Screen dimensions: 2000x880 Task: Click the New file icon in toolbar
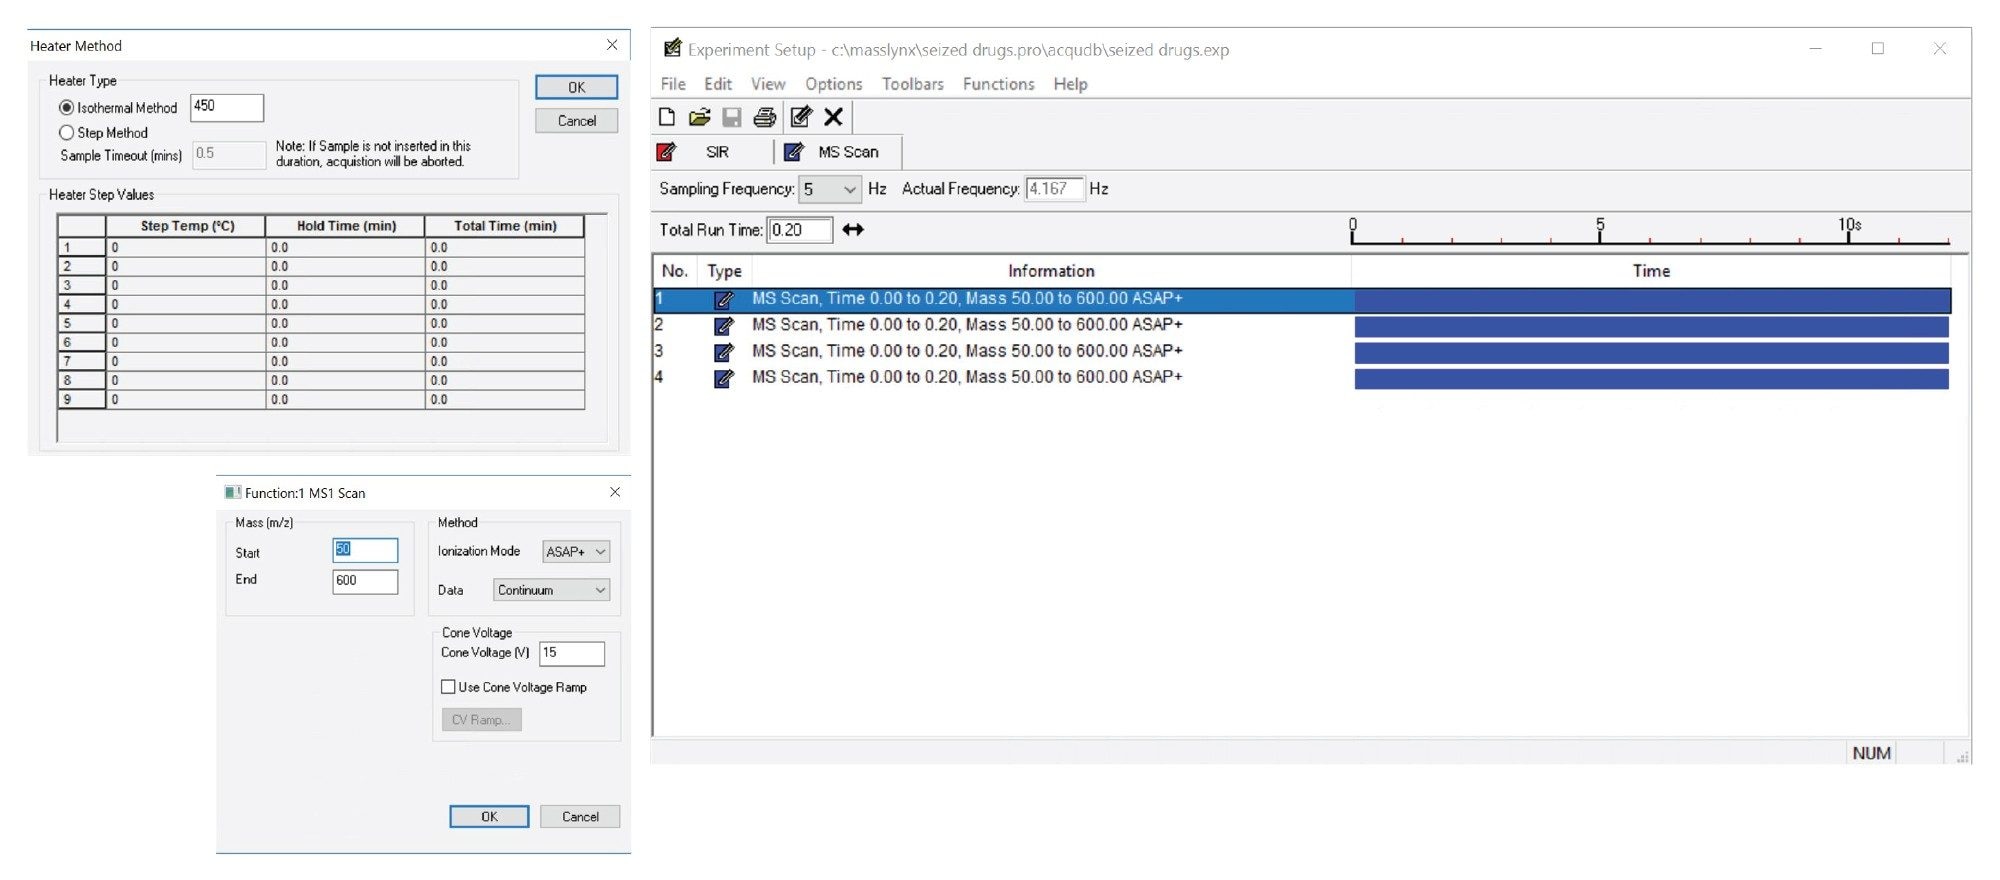667,118
